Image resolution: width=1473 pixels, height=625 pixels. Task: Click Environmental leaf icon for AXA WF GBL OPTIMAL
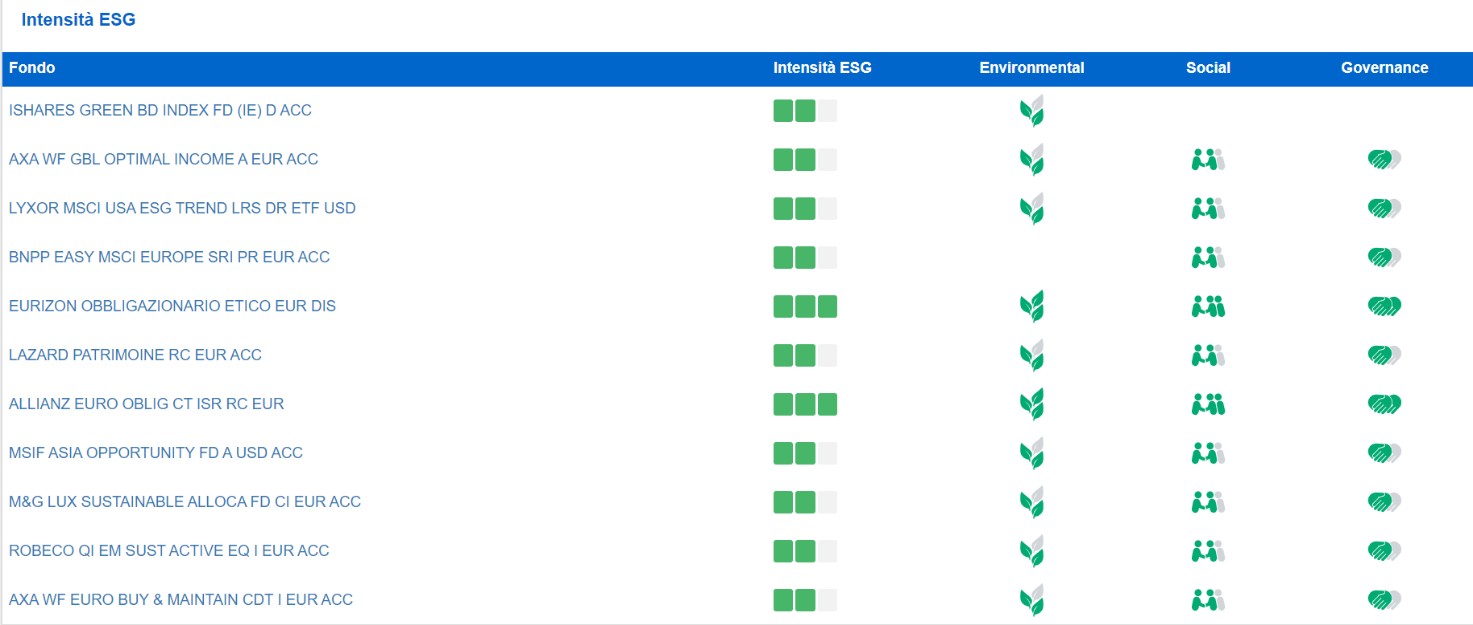click(1032, 160)
